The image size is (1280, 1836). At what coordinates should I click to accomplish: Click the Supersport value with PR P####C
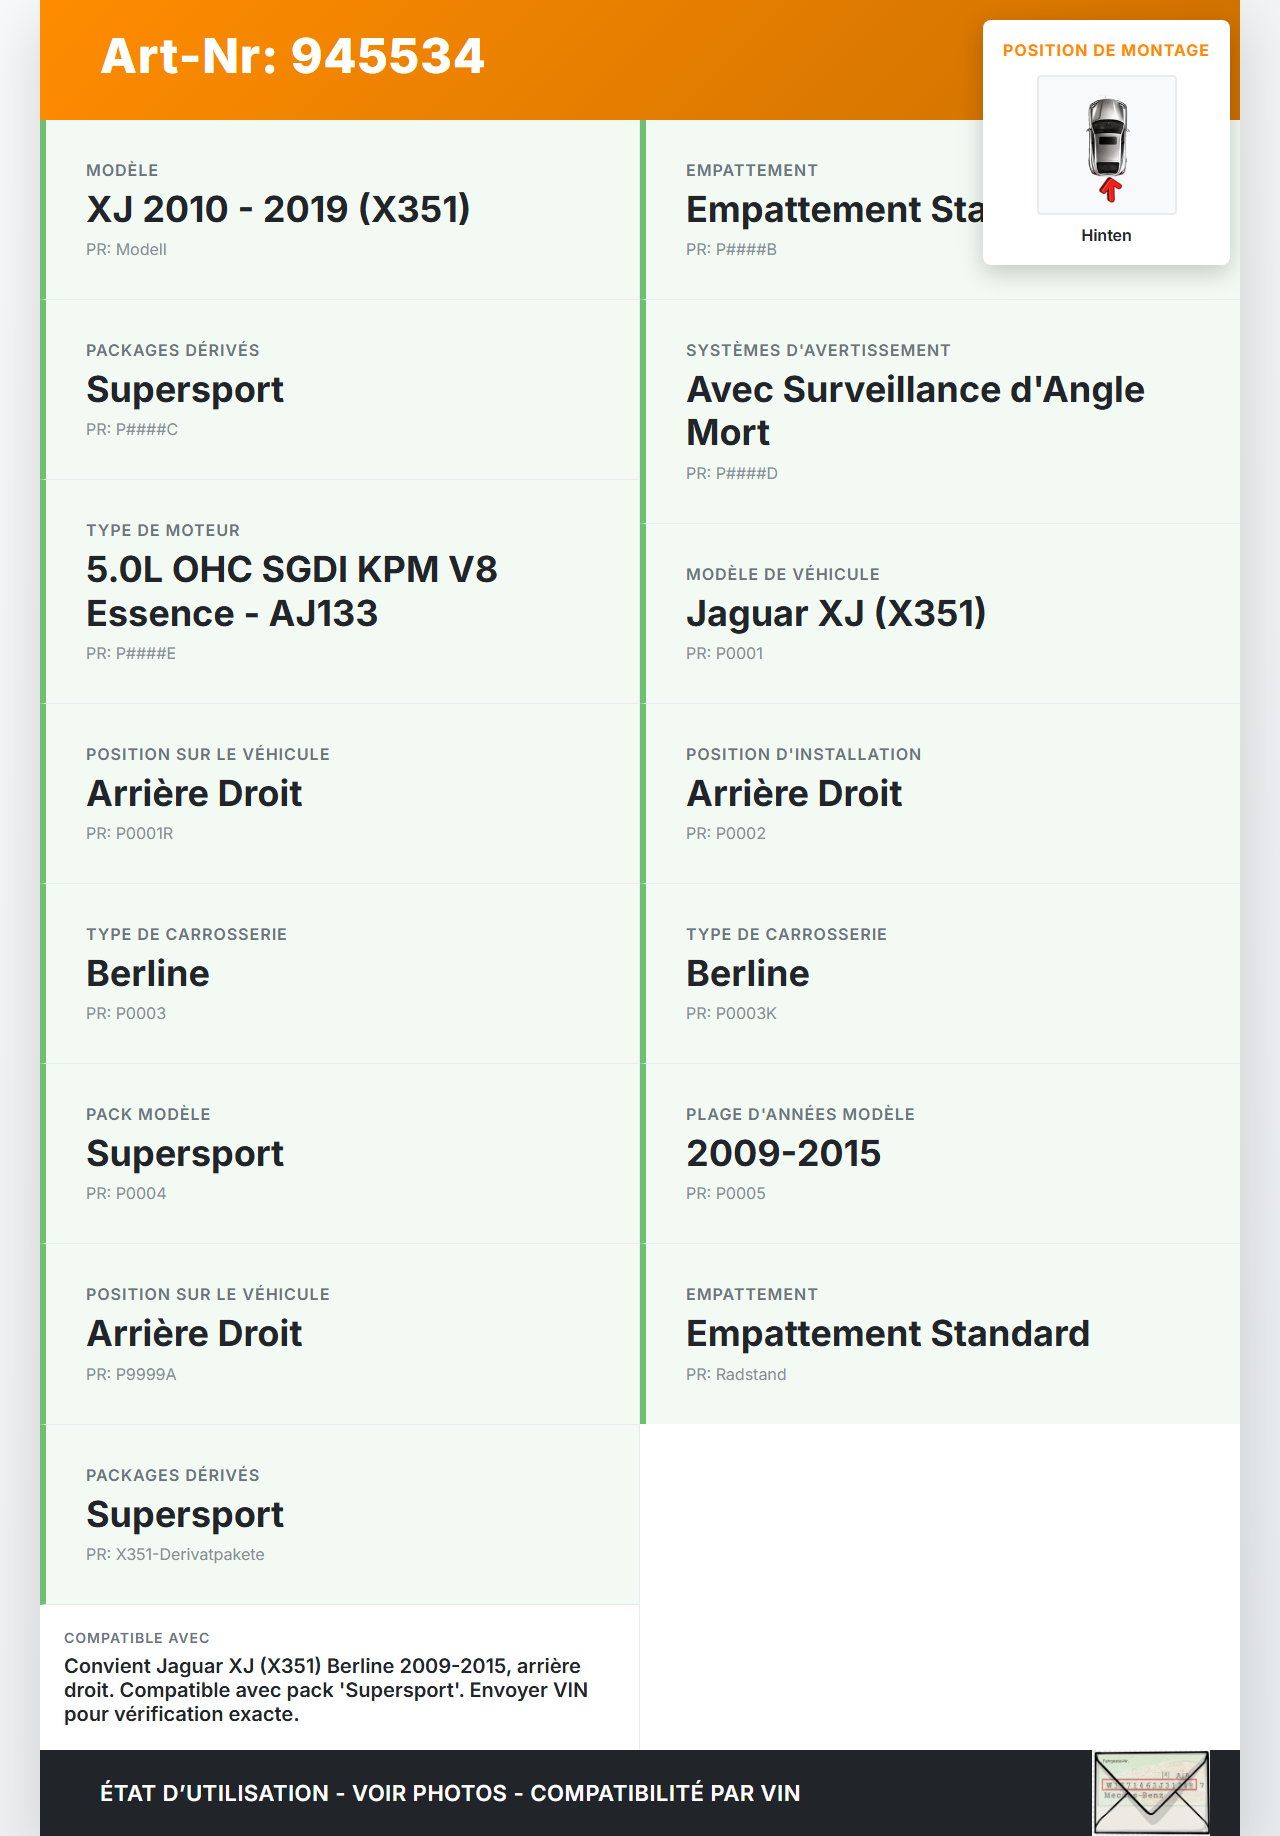(x=185, y=390)
